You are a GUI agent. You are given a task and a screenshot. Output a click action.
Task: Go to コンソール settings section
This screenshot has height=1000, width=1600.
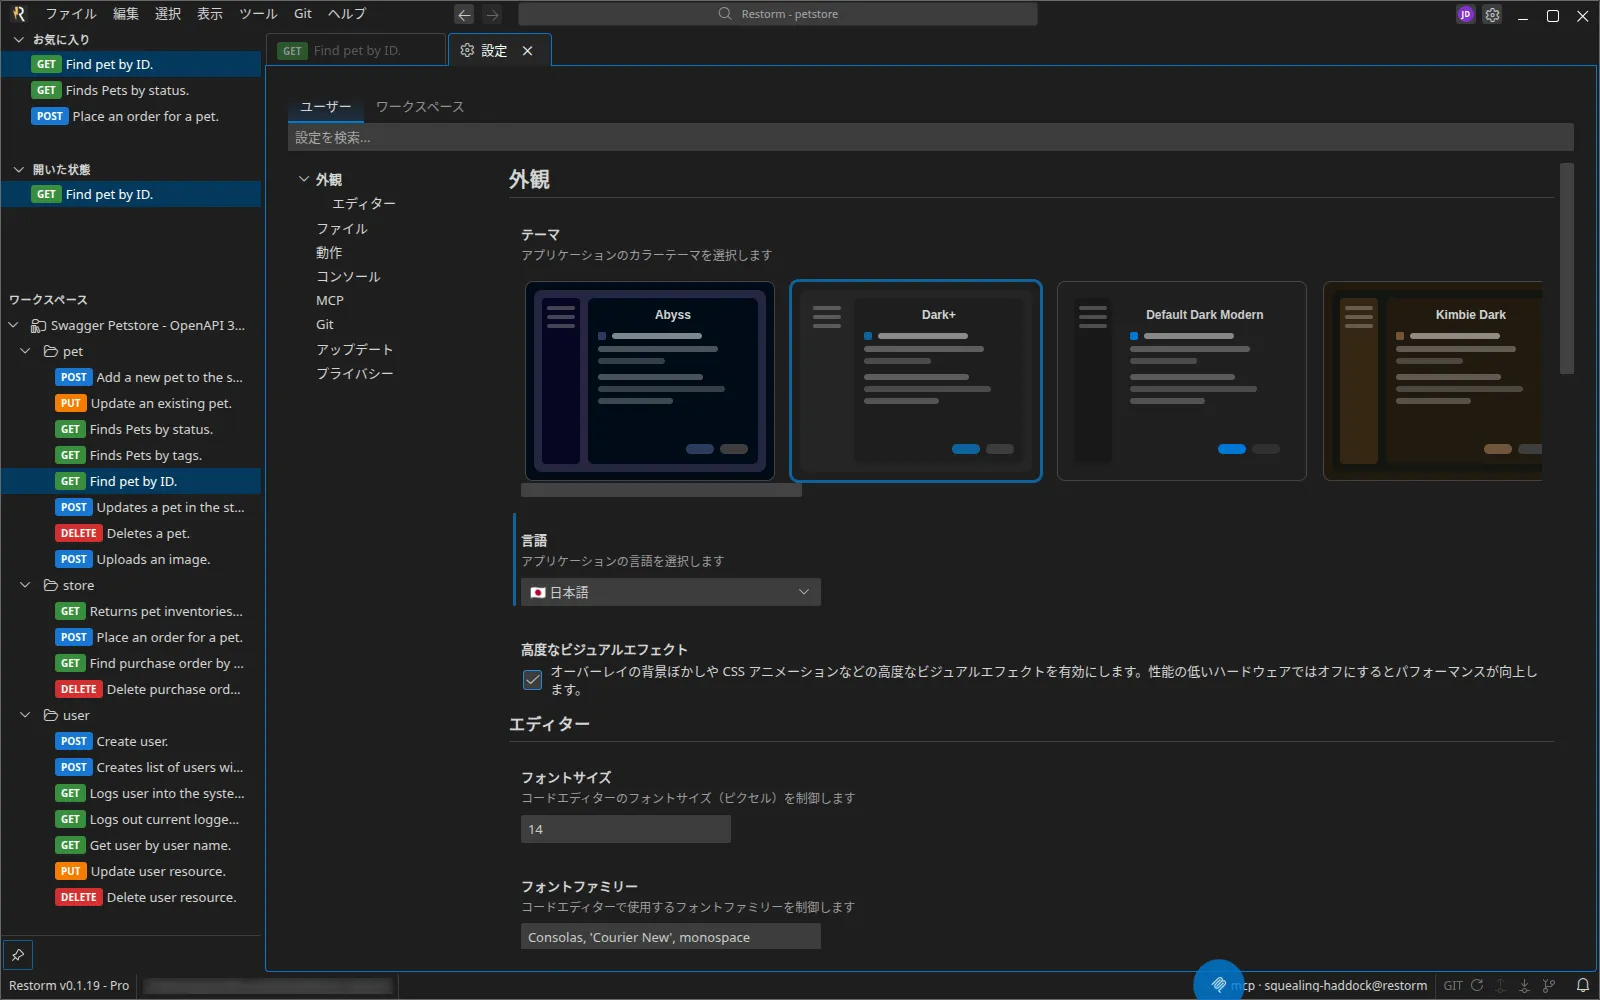click(348, 276)
